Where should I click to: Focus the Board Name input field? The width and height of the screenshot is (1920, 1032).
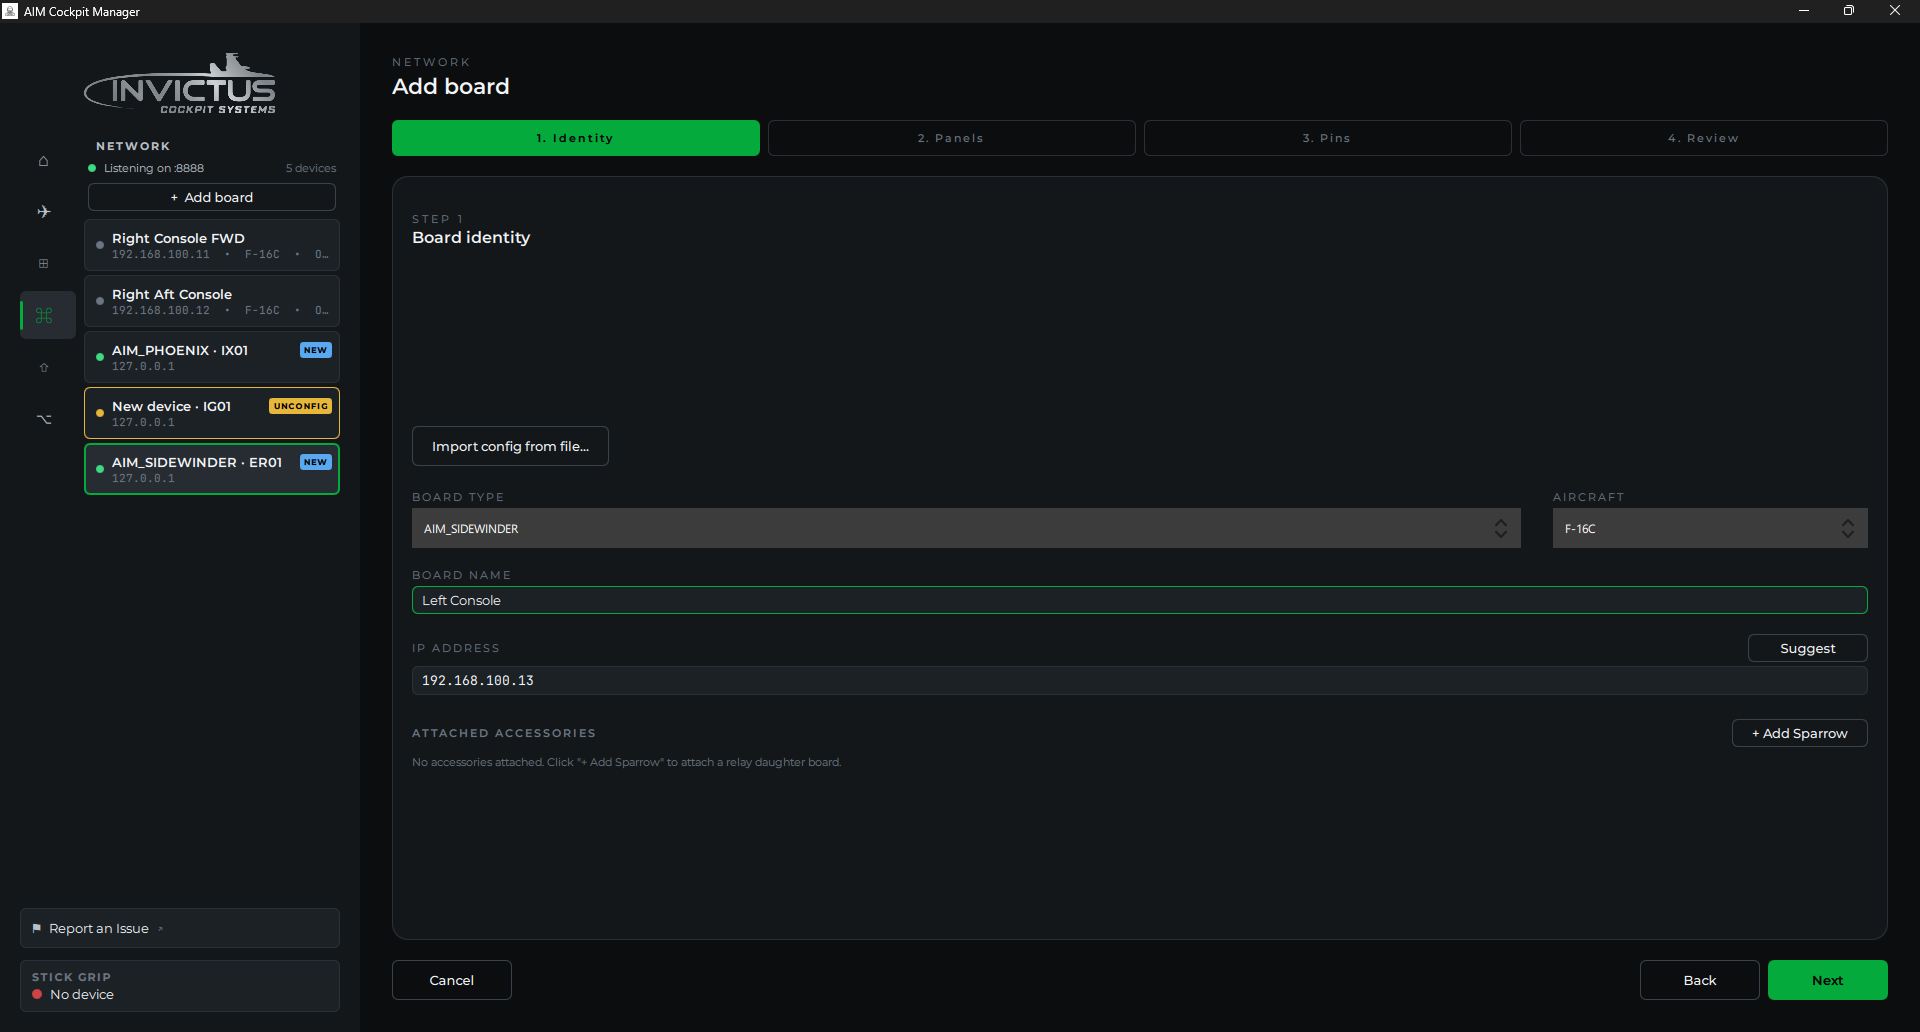click(1140, 600)
